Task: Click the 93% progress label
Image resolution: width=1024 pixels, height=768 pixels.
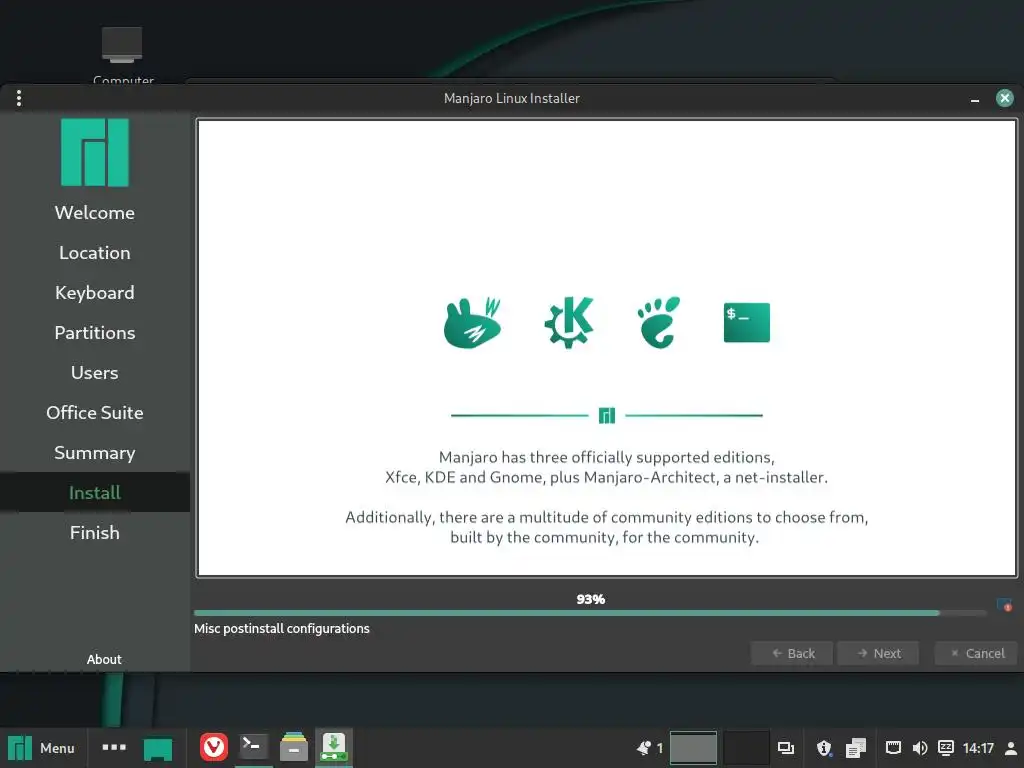Action: pos(590,599)
